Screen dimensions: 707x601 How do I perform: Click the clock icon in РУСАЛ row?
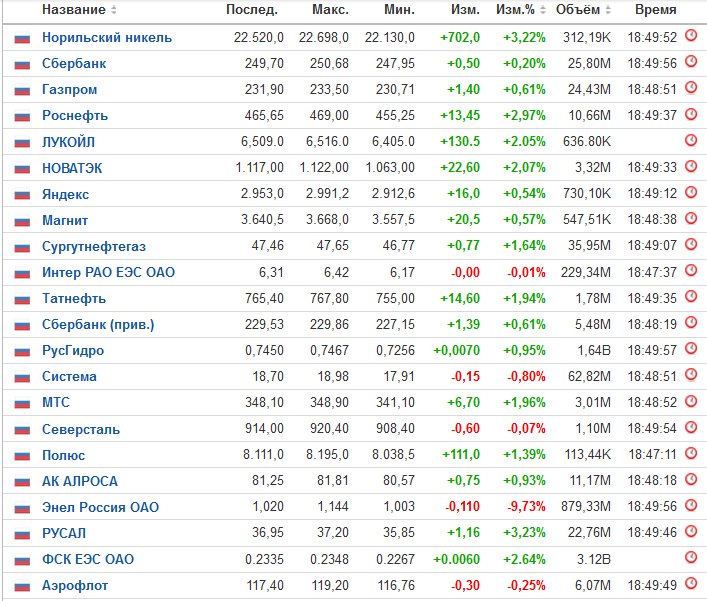tap(691, 531)
